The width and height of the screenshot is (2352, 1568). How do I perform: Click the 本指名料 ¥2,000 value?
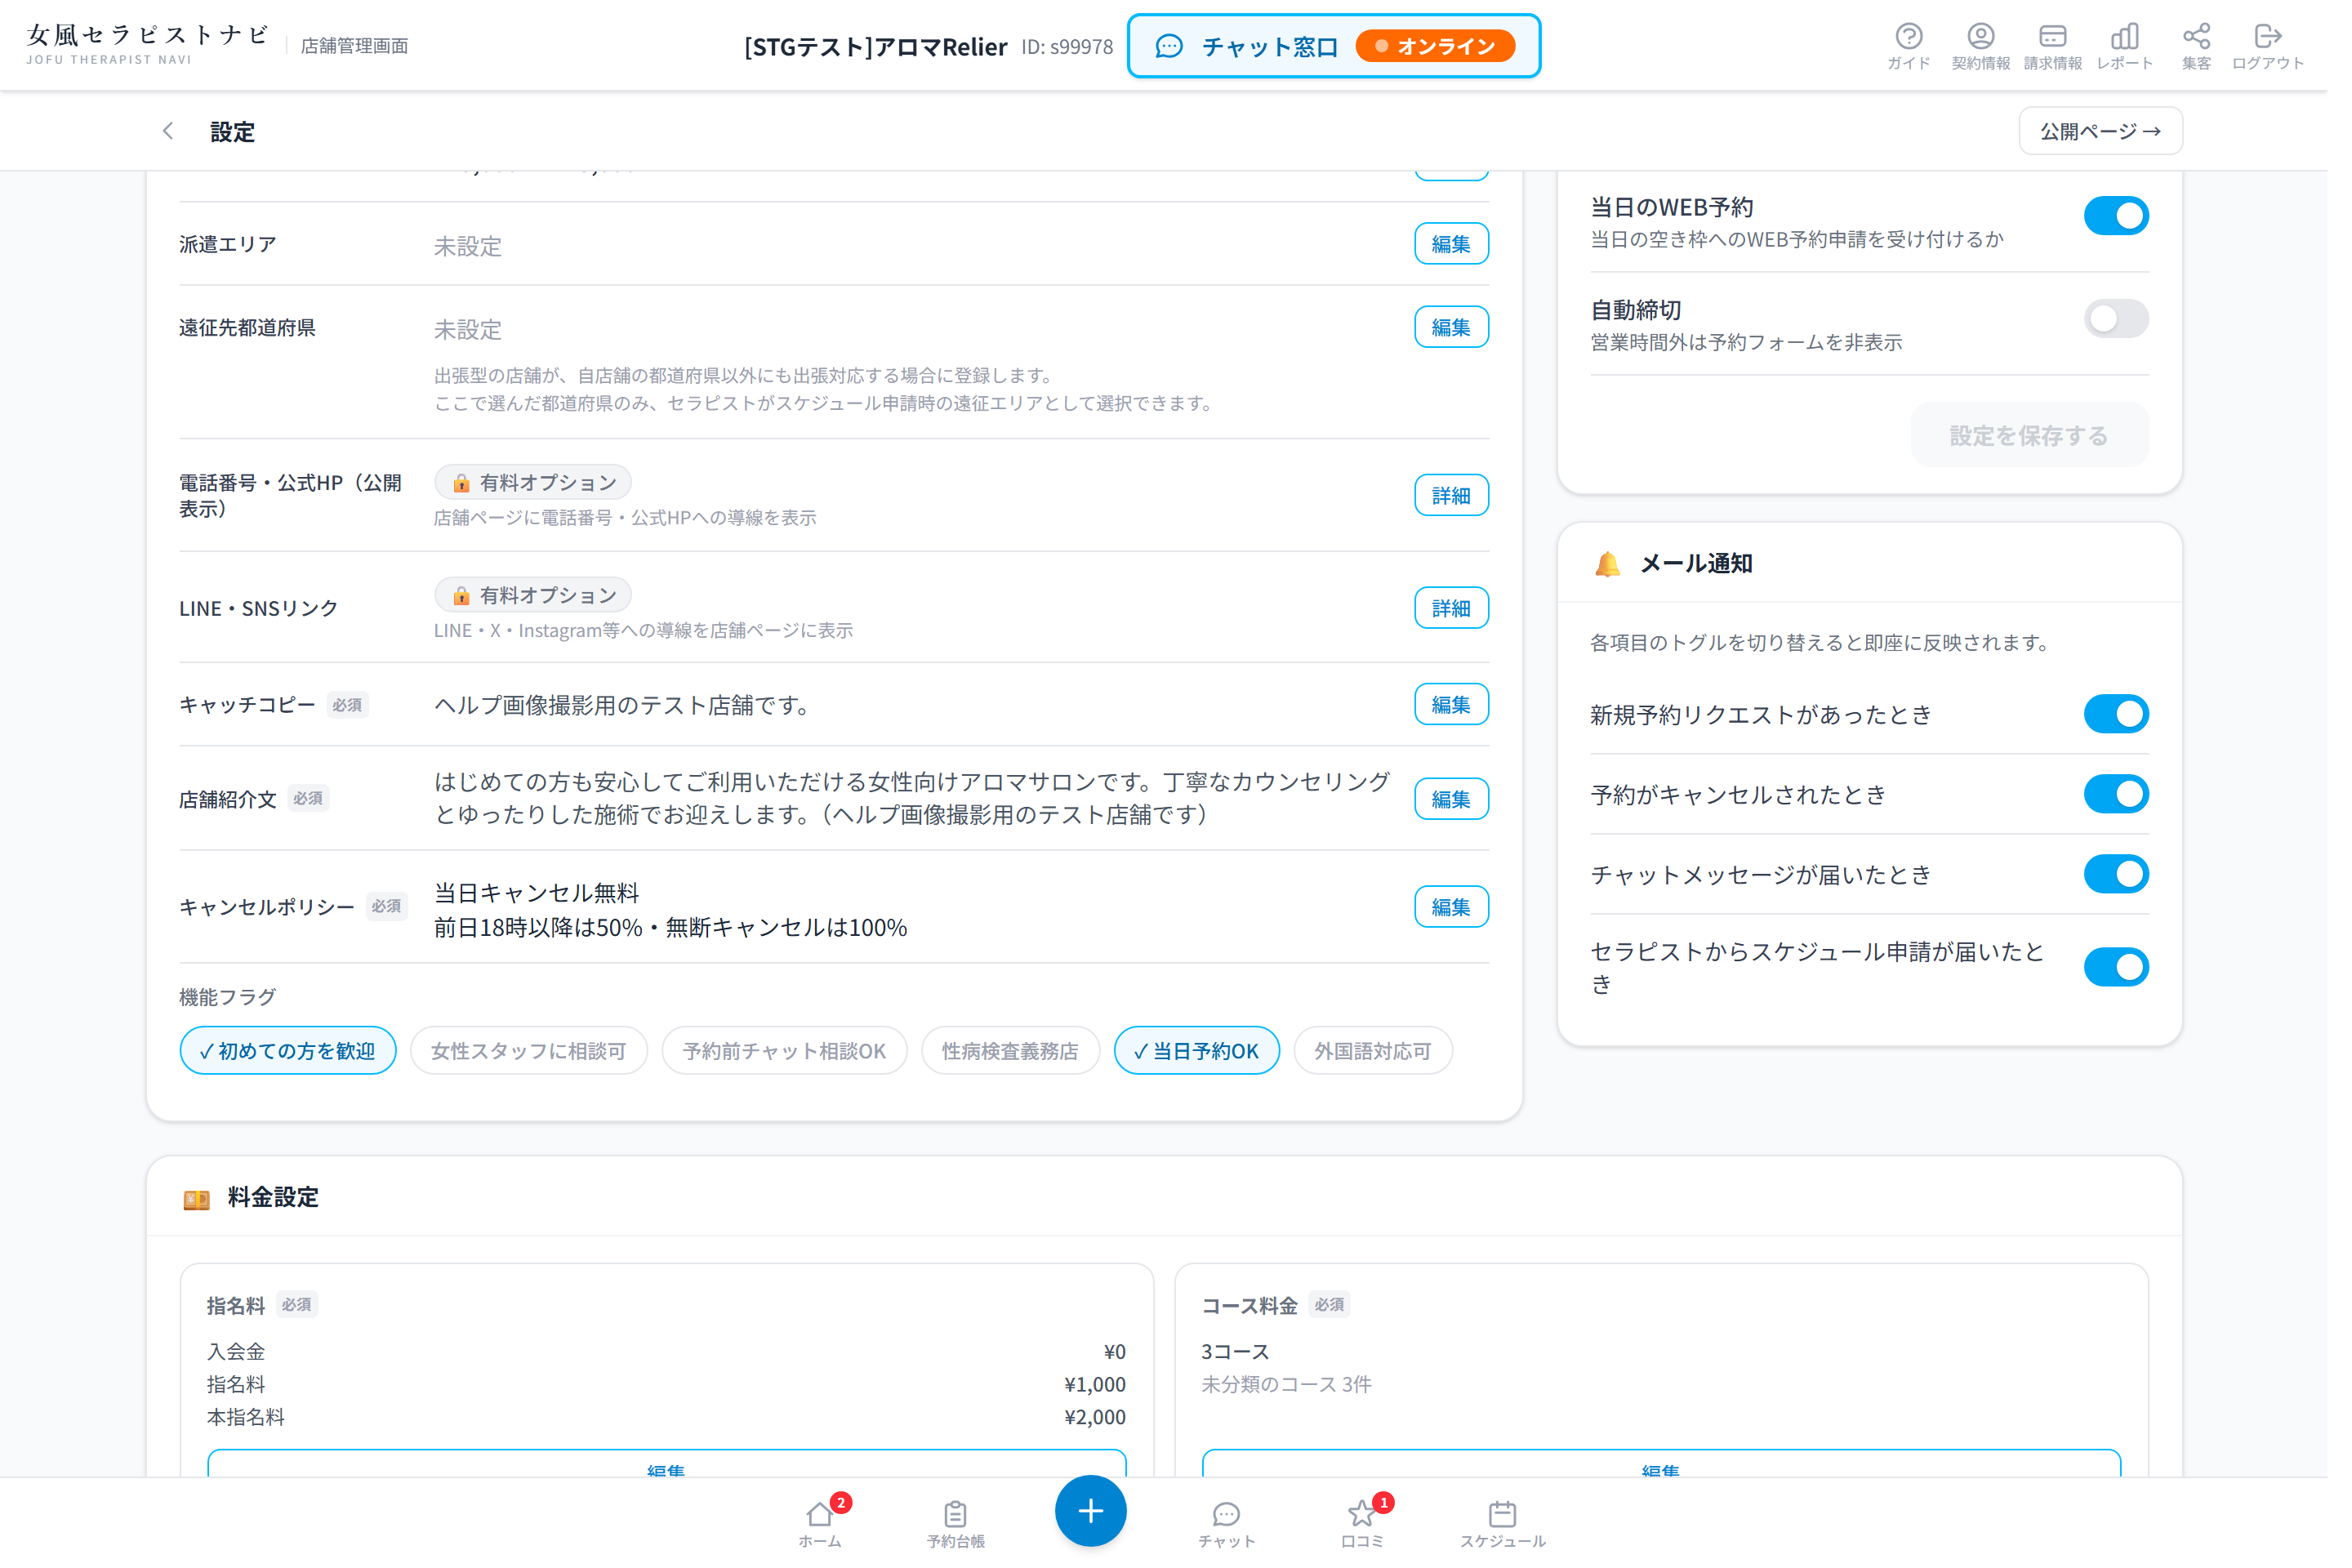tap(1106, 1431)
